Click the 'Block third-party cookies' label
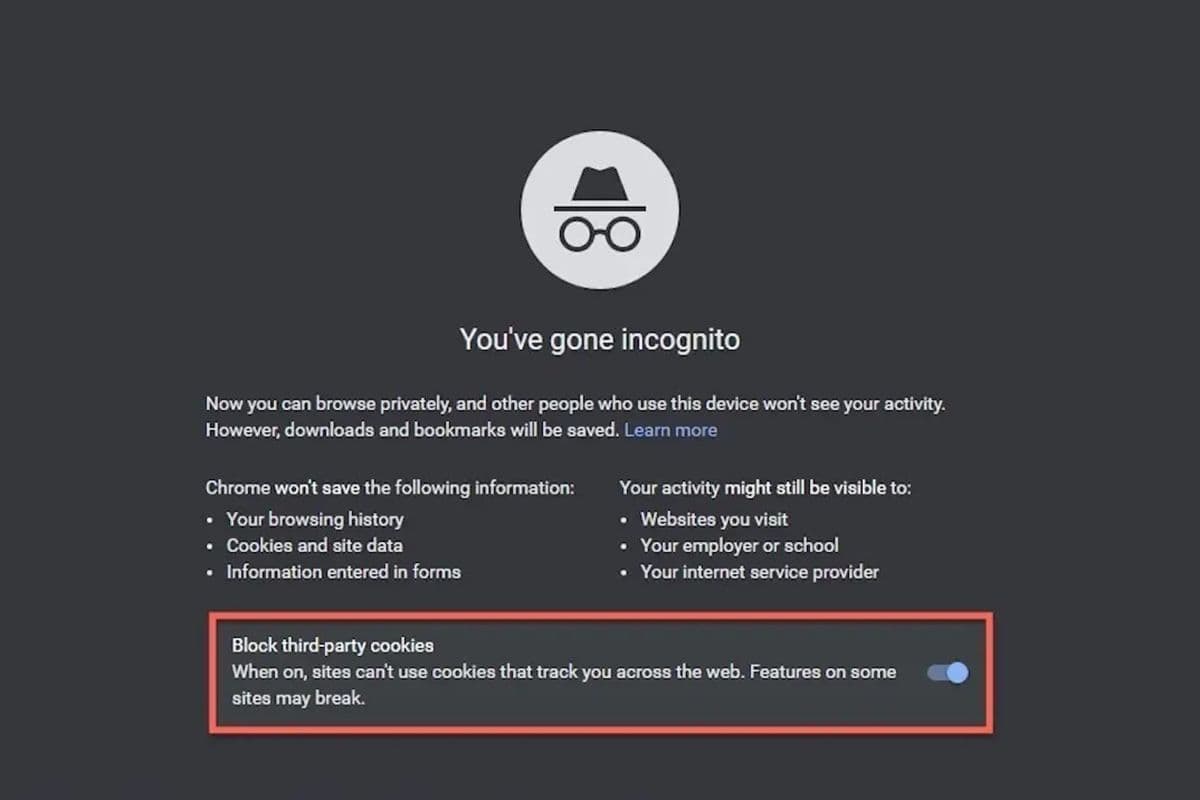Image resolution: width=1200 pixels, height=800 pixels. tap(332, 645)
